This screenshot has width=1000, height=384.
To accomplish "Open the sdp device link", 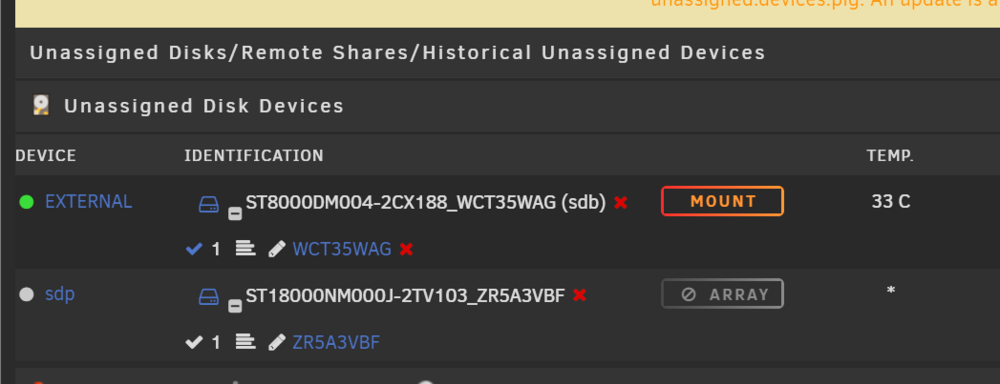I will [x=60, y=295].
